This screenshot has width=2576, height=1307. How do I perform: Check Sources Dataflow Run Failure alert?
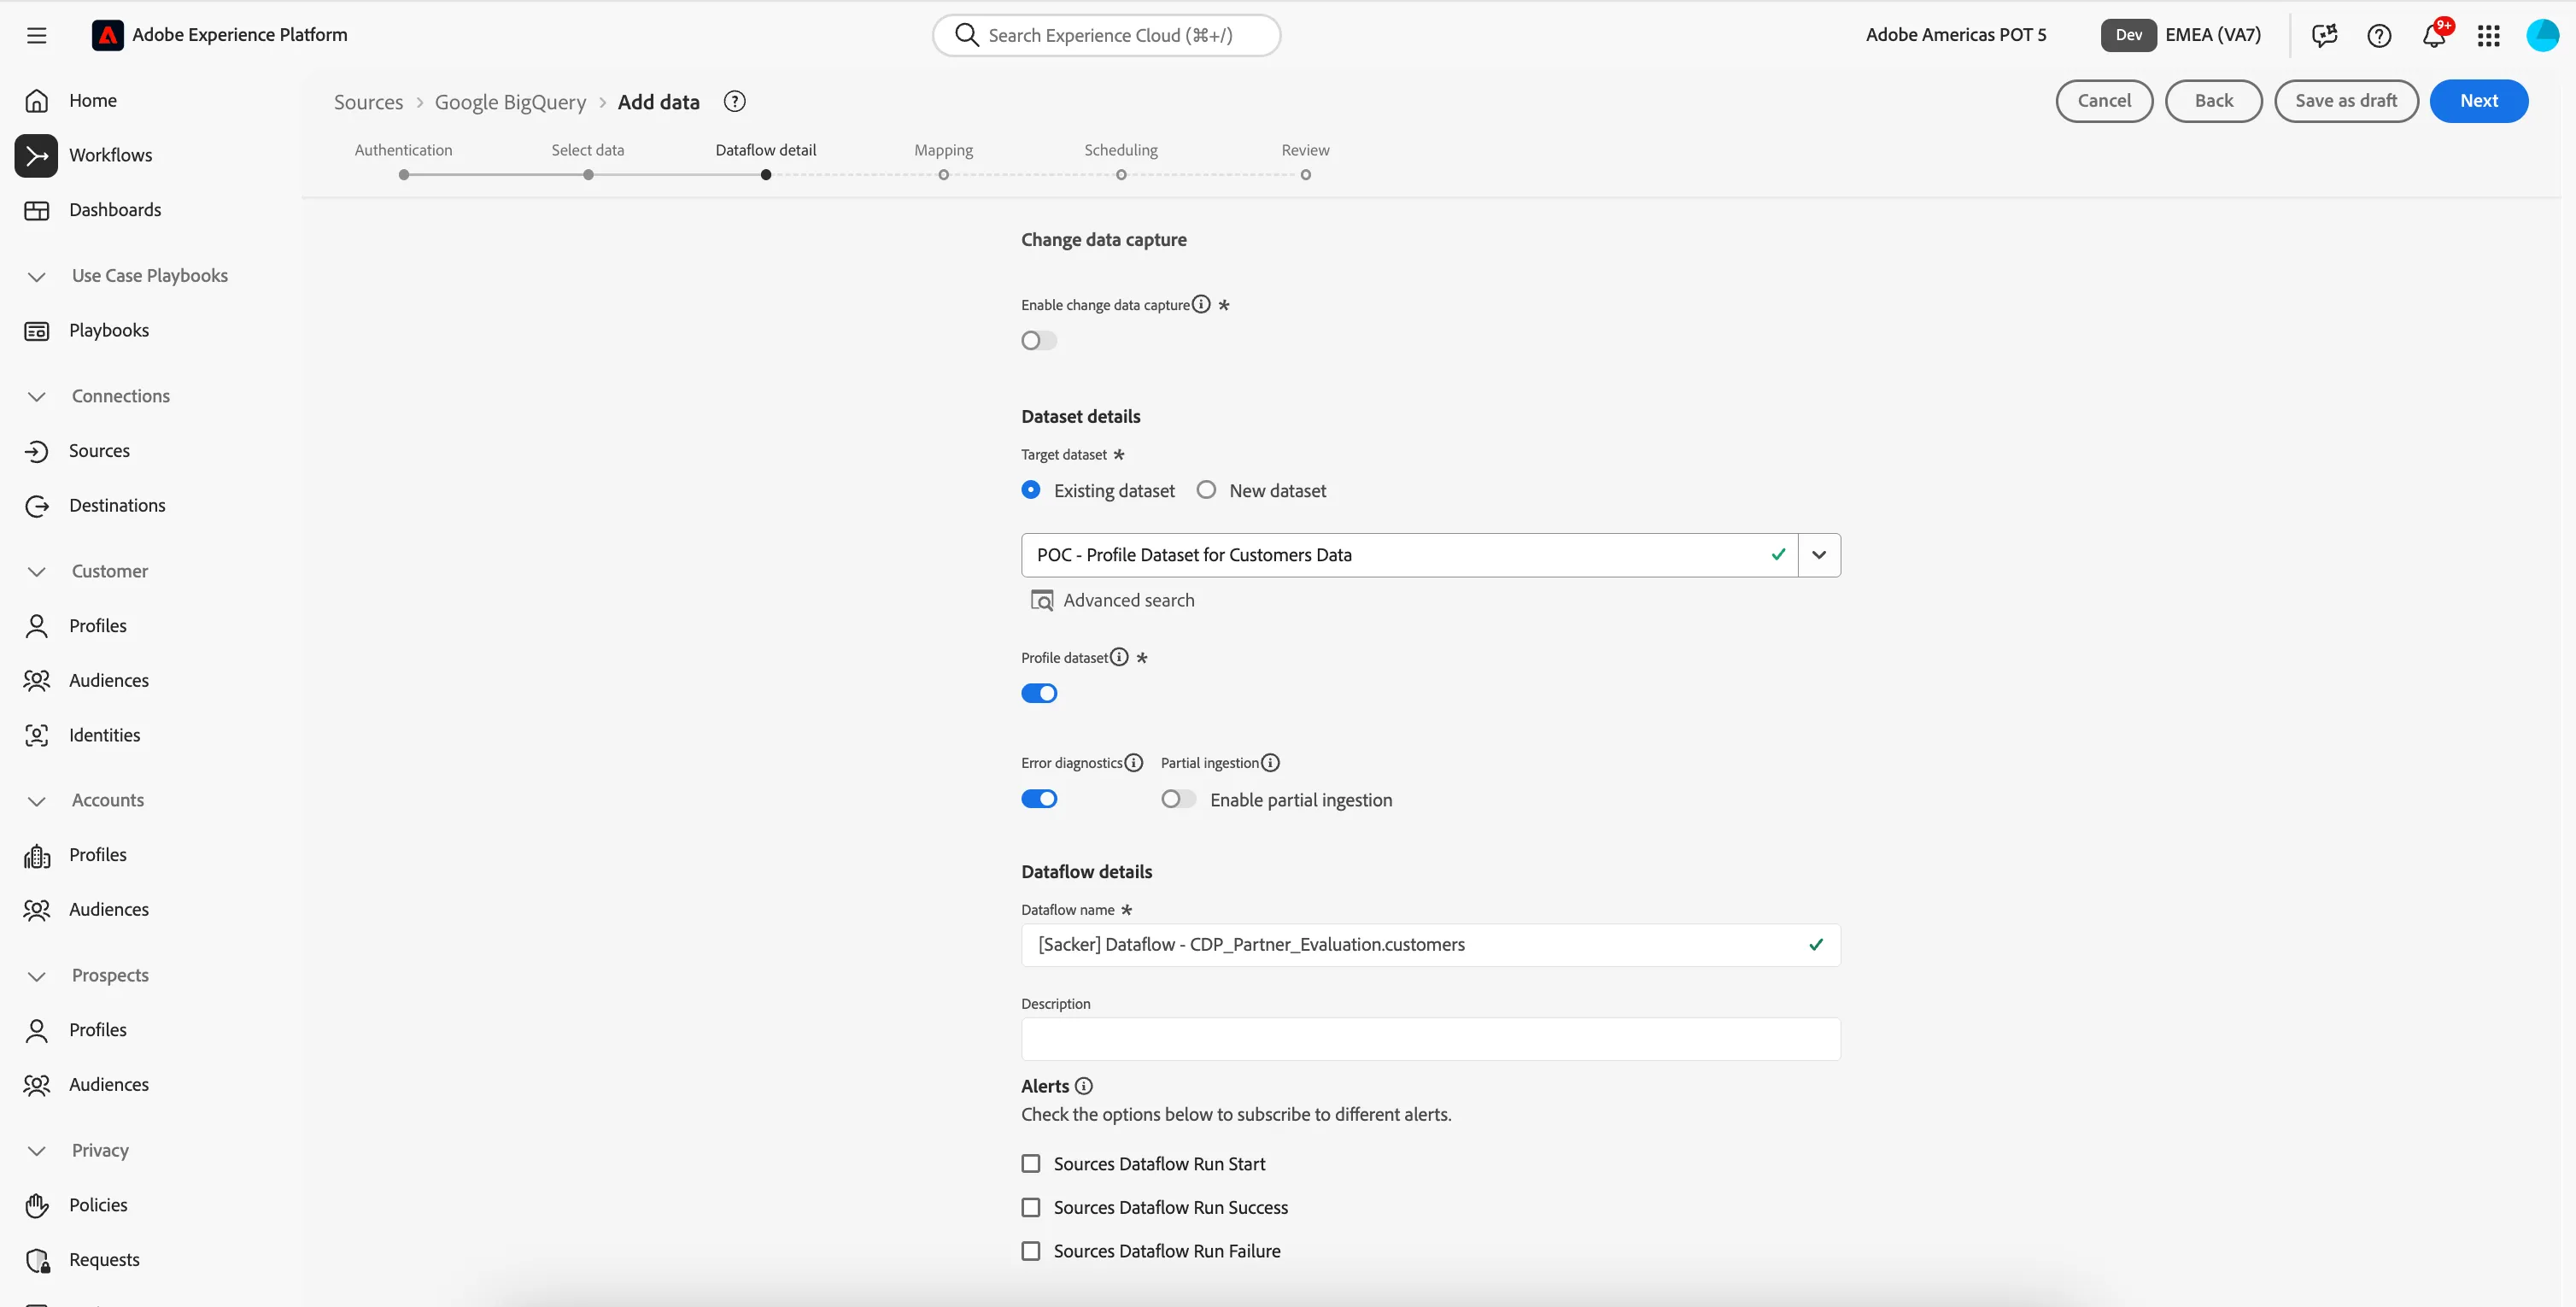1031,1251
